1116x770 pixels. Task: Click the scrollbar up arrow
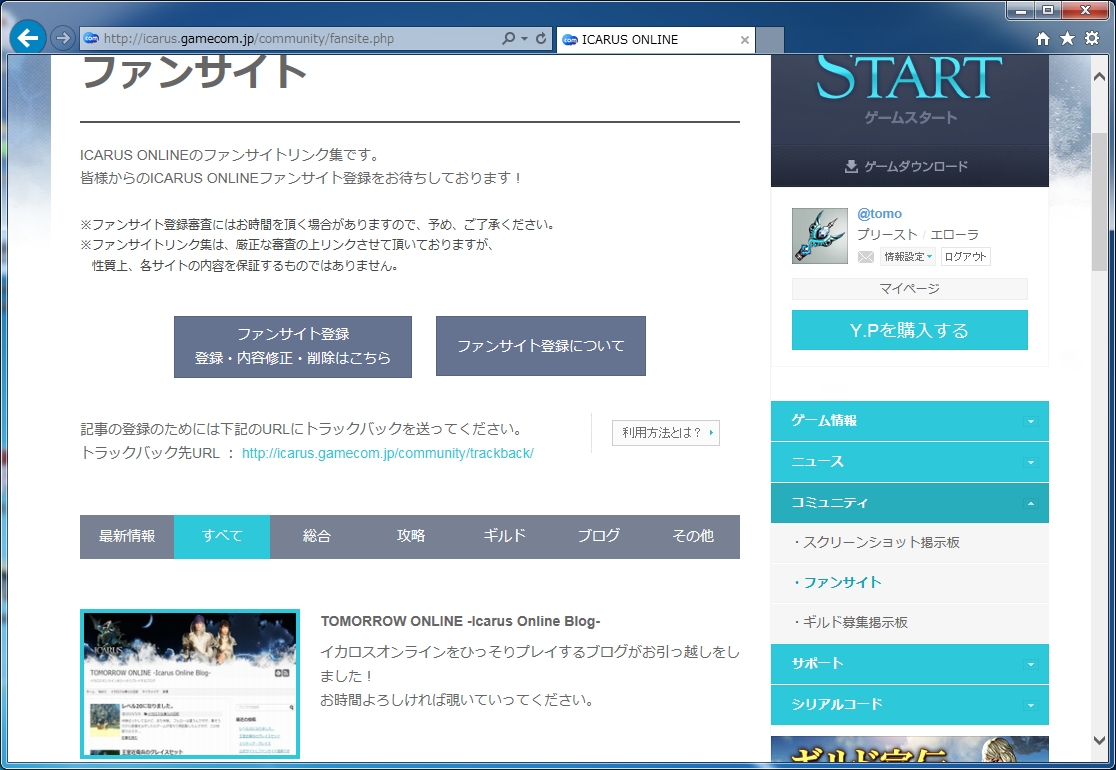[x=1100, y=77]
